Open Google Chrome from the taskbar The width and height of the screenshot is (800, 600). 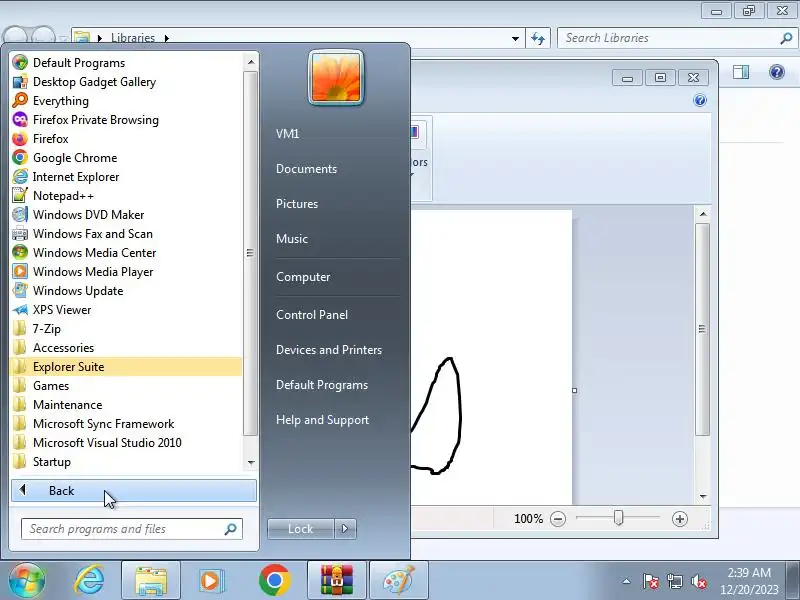coord(274,581)
